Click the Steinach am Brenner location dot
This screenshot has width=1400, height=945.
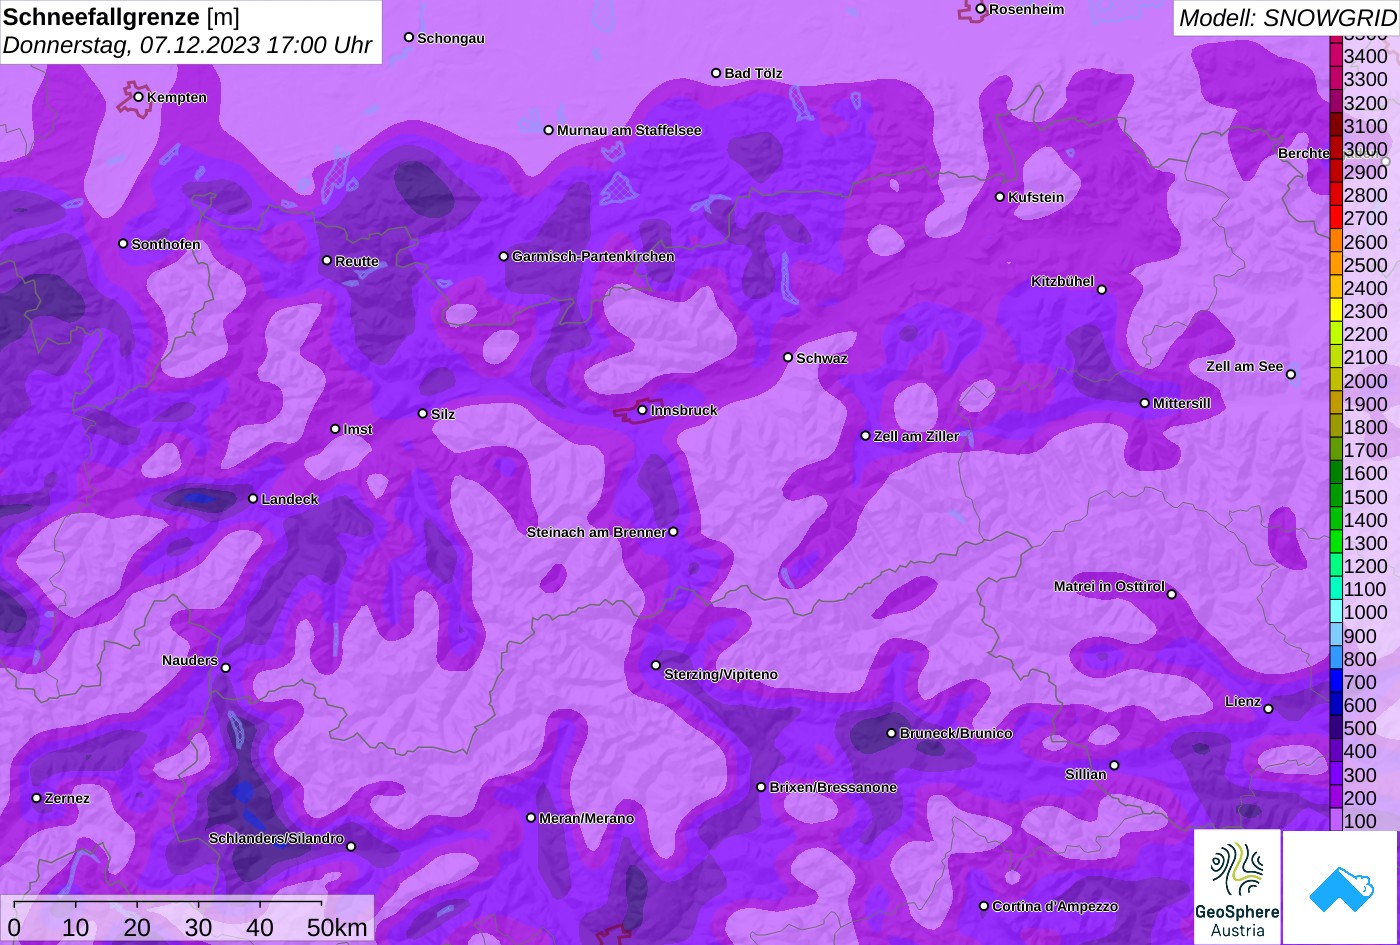point(673,532)
